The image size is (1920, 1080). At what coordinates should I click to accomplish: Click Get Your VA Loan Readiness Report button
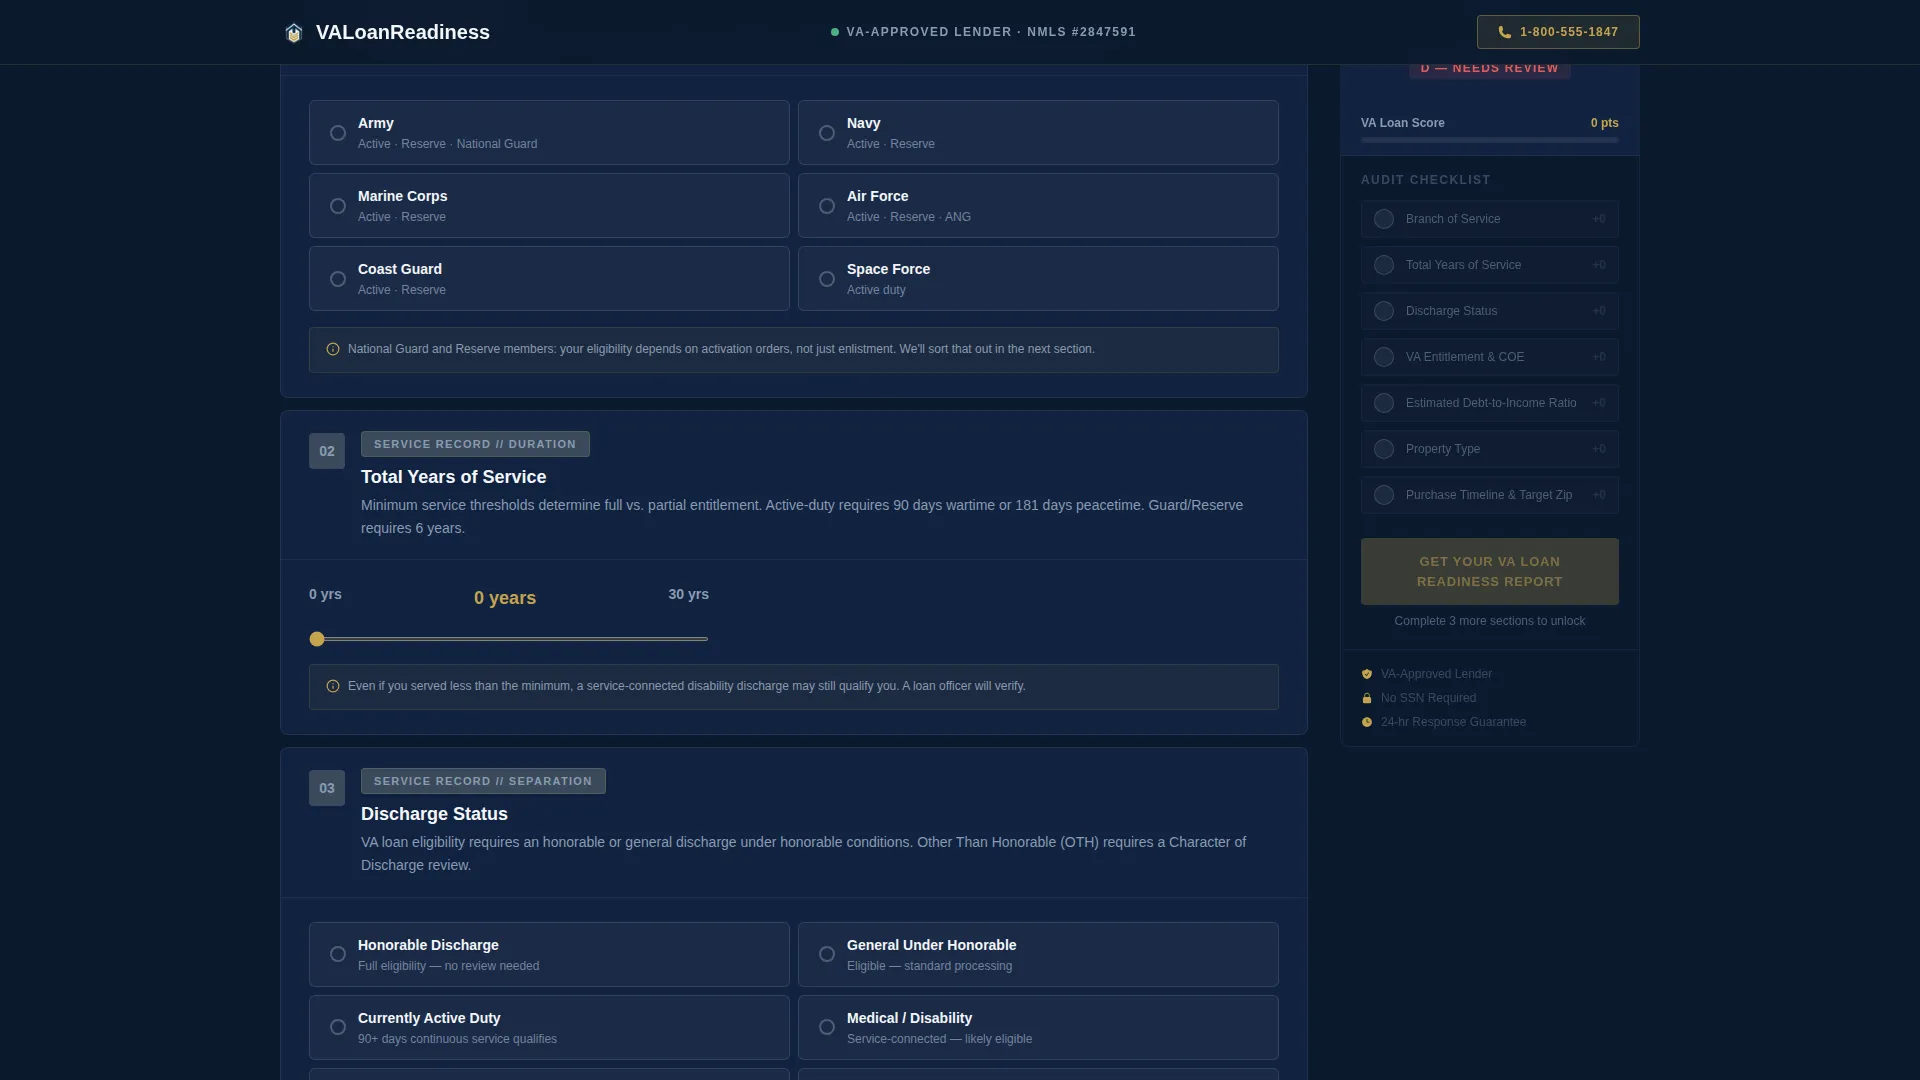[1489, 572]
